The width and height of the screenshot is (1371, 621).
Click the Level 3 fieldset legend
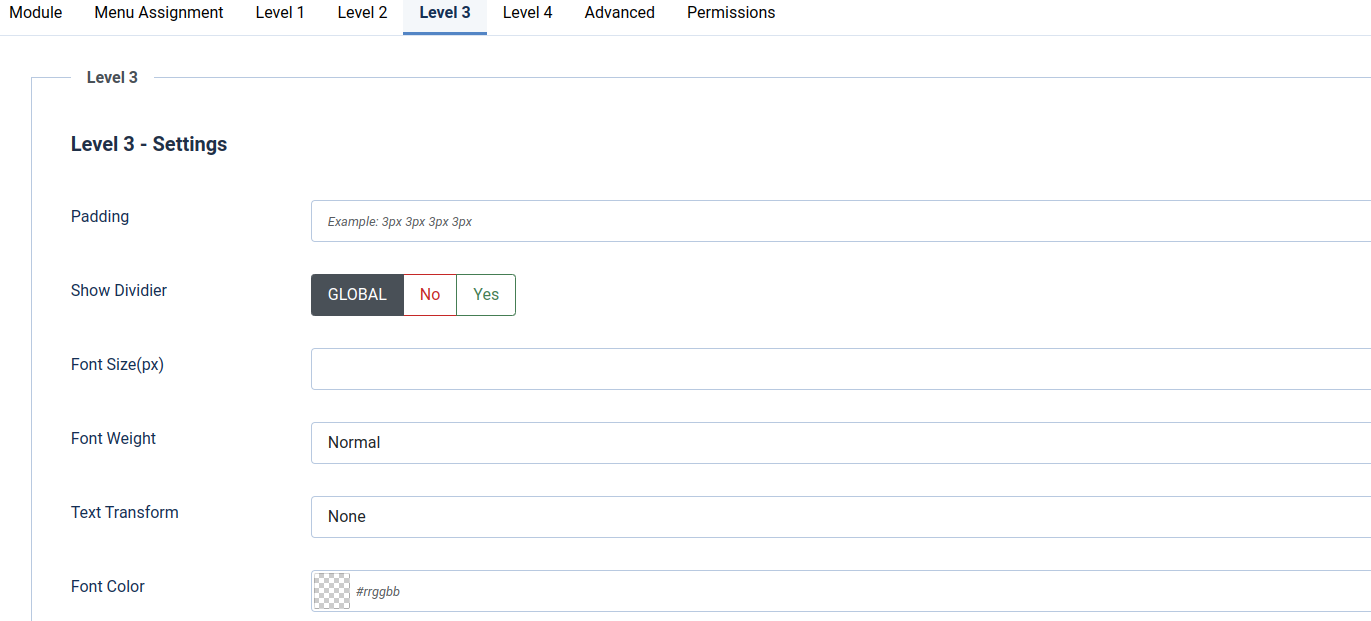[112, 77]
